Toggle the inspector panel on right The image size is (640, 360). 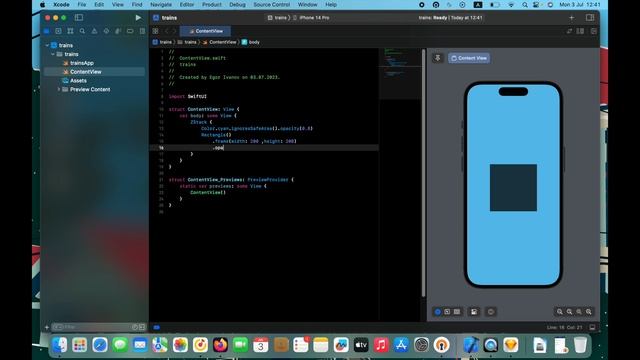coord(590,18)
